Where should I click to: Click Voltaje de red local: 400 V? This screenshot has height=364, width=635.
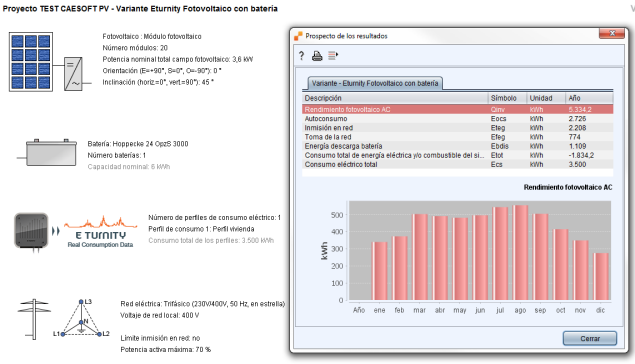coord(160,315)
